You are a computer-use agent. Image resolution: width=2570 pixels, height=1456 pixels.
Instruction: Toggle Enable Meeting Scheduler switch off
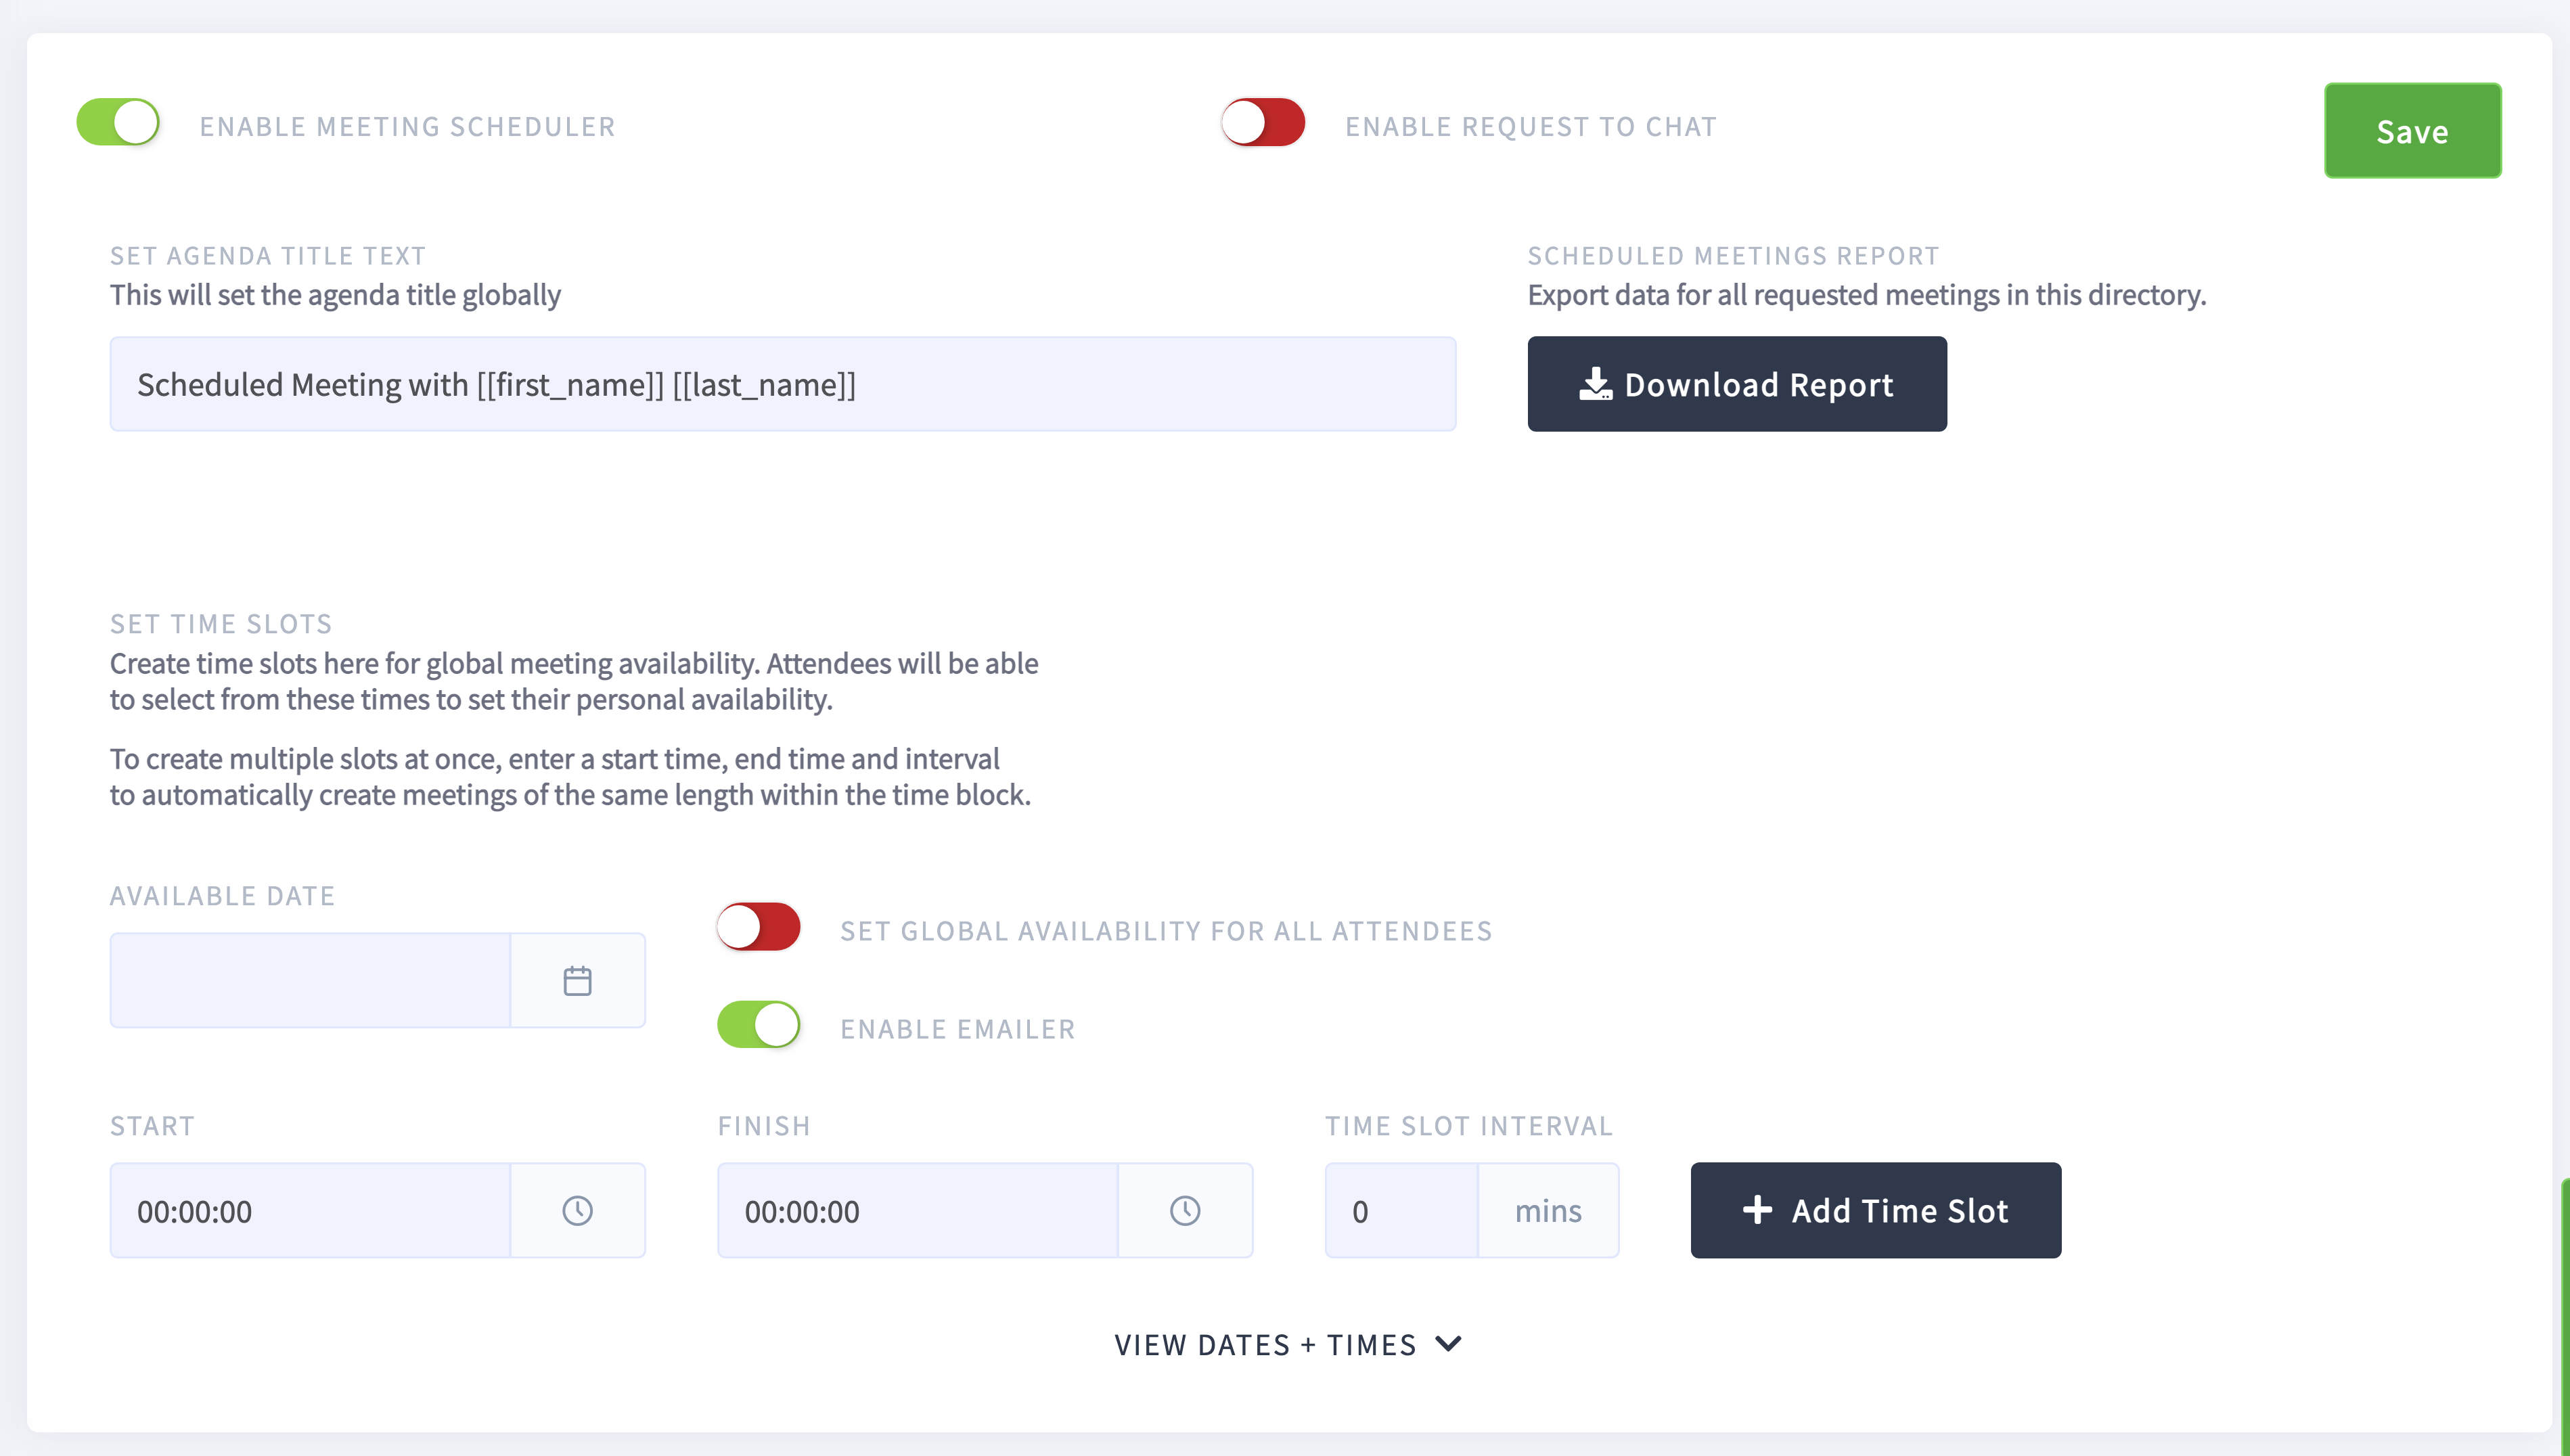tap(118, 122)
